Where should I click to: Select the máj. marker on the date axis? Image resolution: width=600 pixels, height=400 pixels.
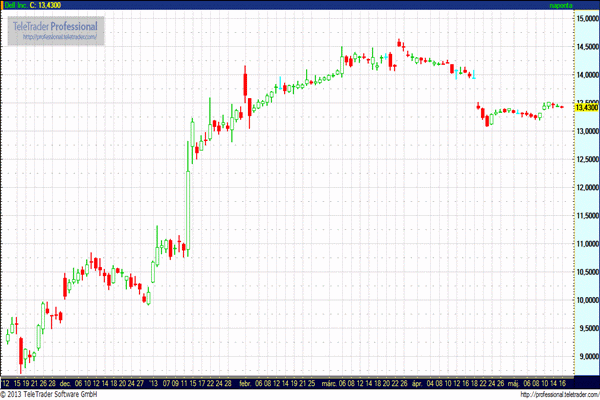[513, 383]
